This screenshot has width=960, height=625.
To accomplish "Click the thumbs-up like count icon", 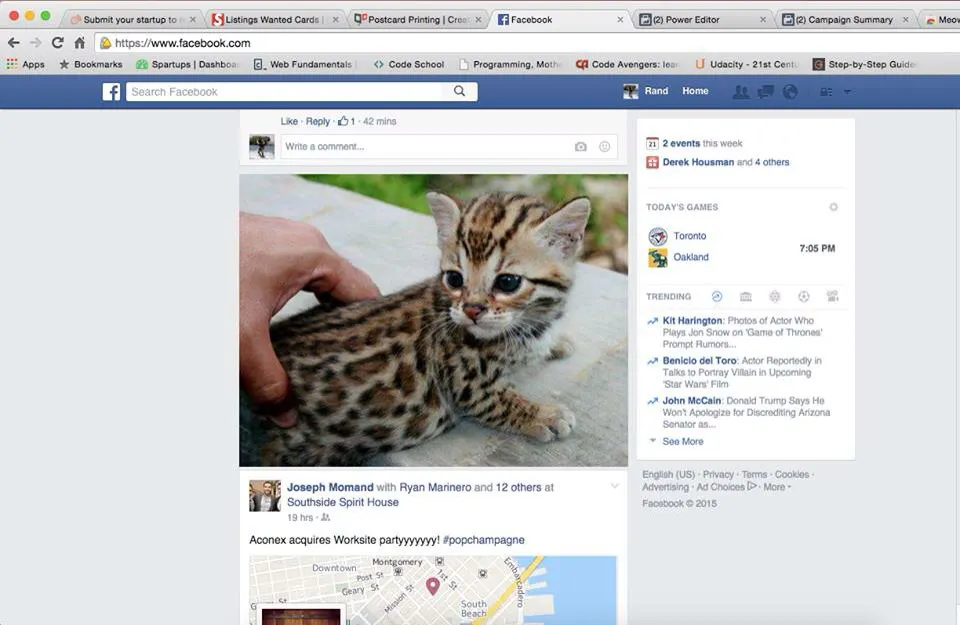I will (343, 121).
